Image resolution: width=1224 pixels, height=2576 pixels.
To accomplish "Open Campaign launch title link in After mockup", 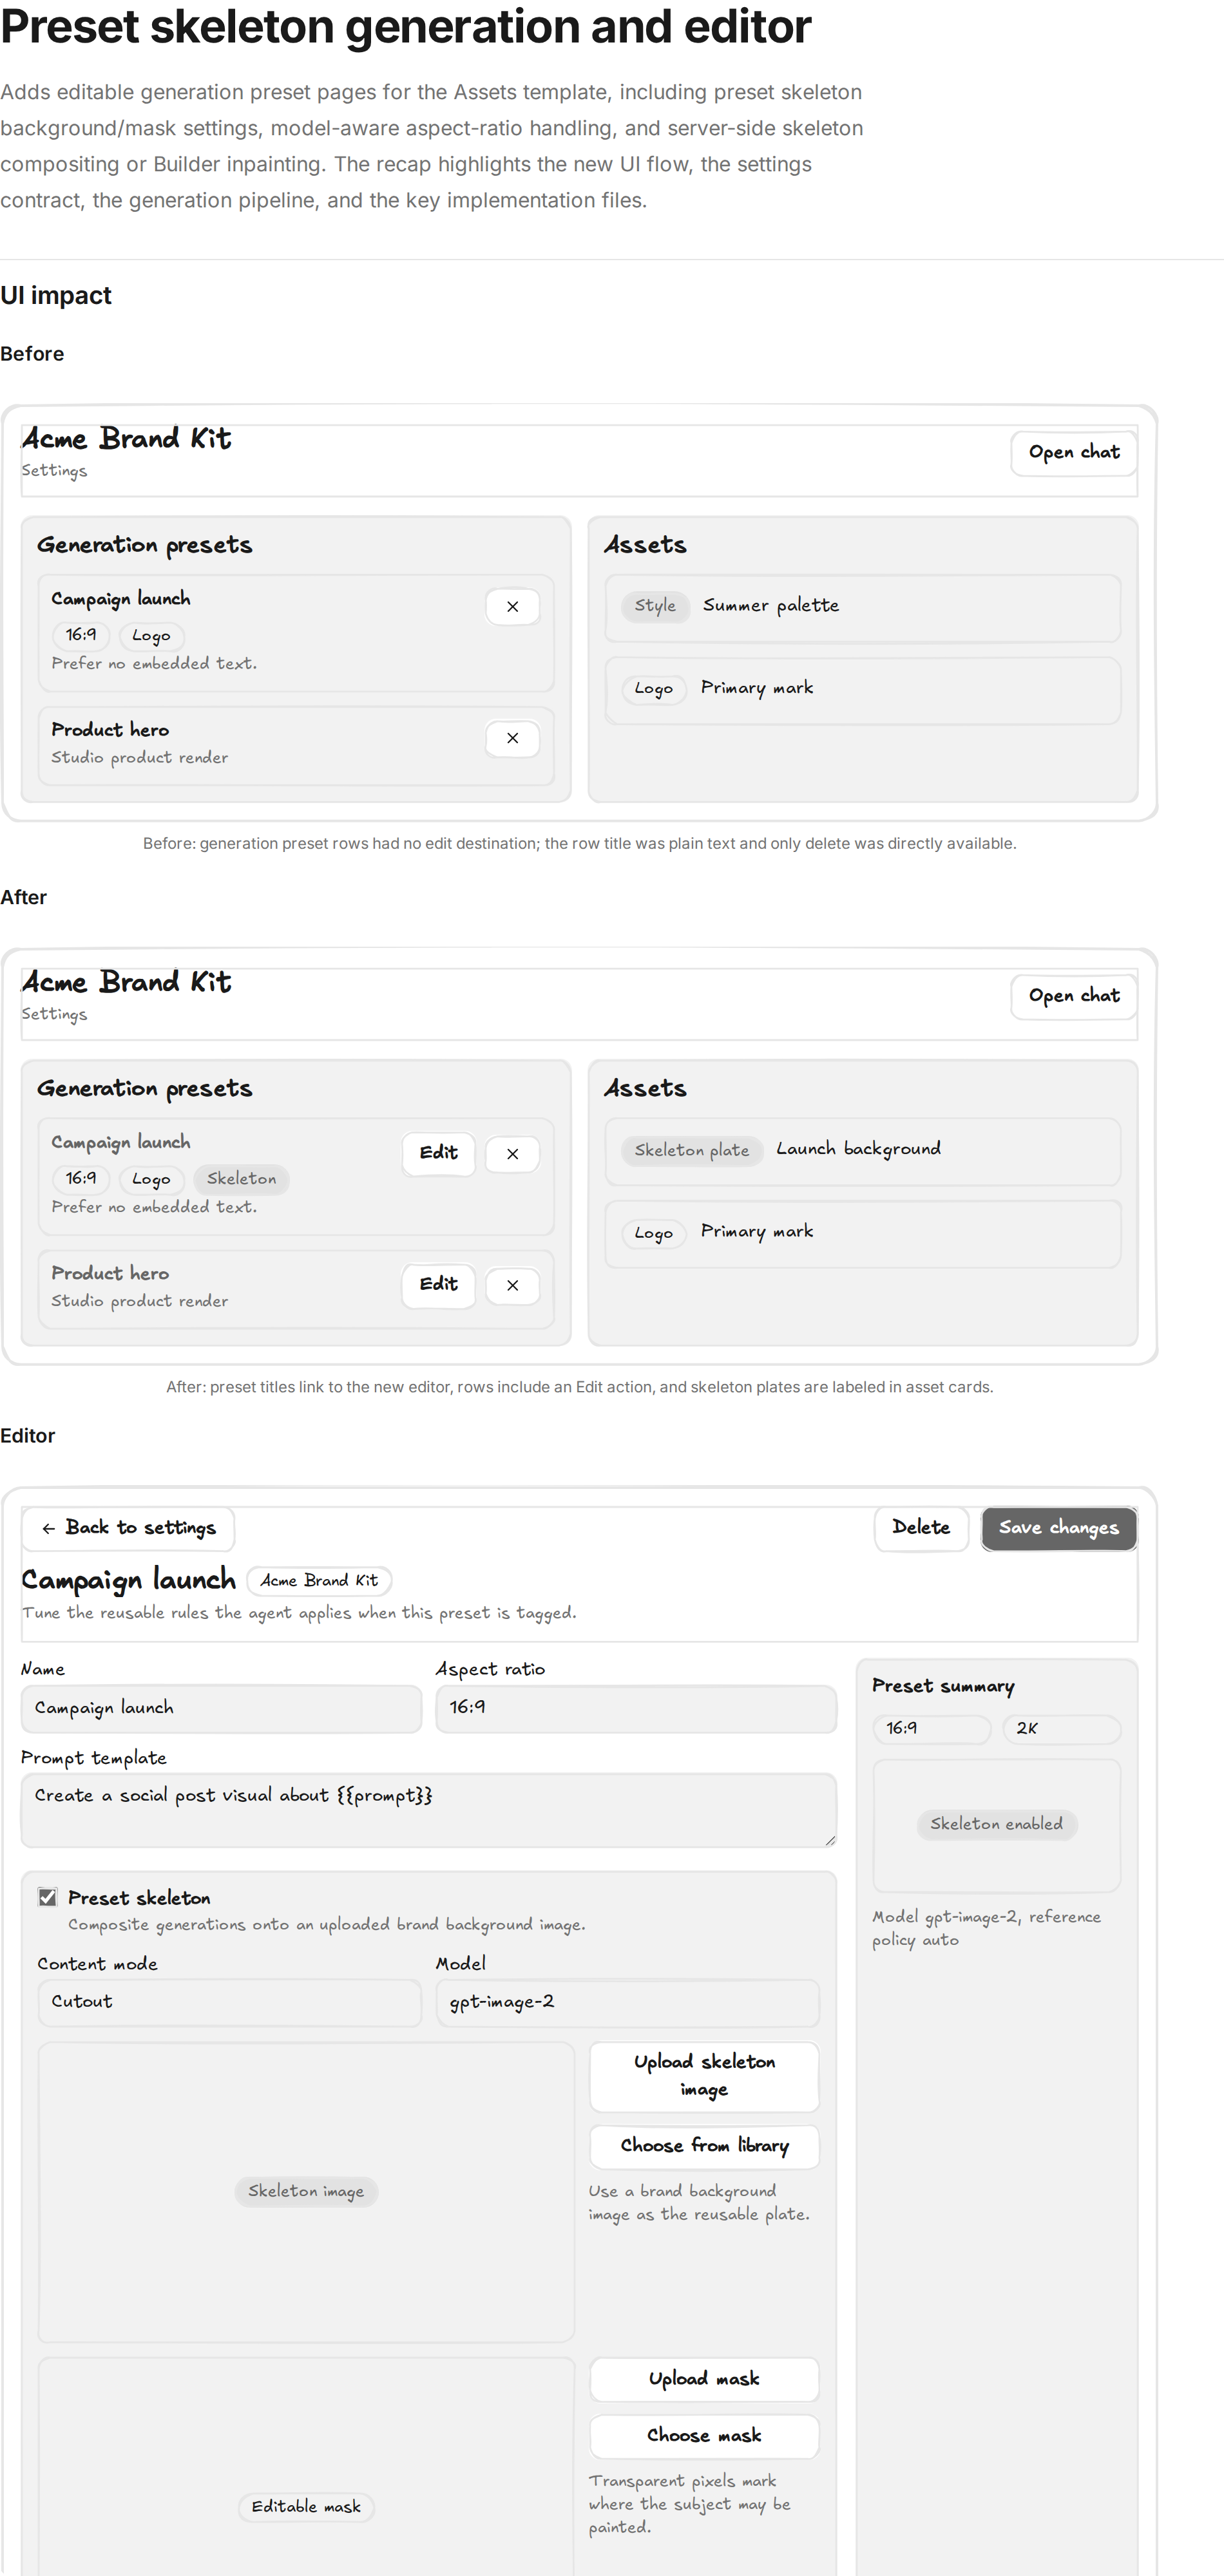I will [x=120, y=1142].
